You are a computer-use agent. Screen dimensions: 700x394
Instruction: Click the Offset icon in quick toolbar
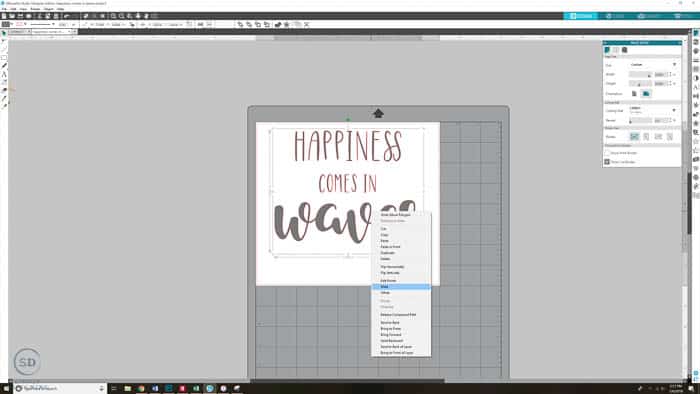287,25
